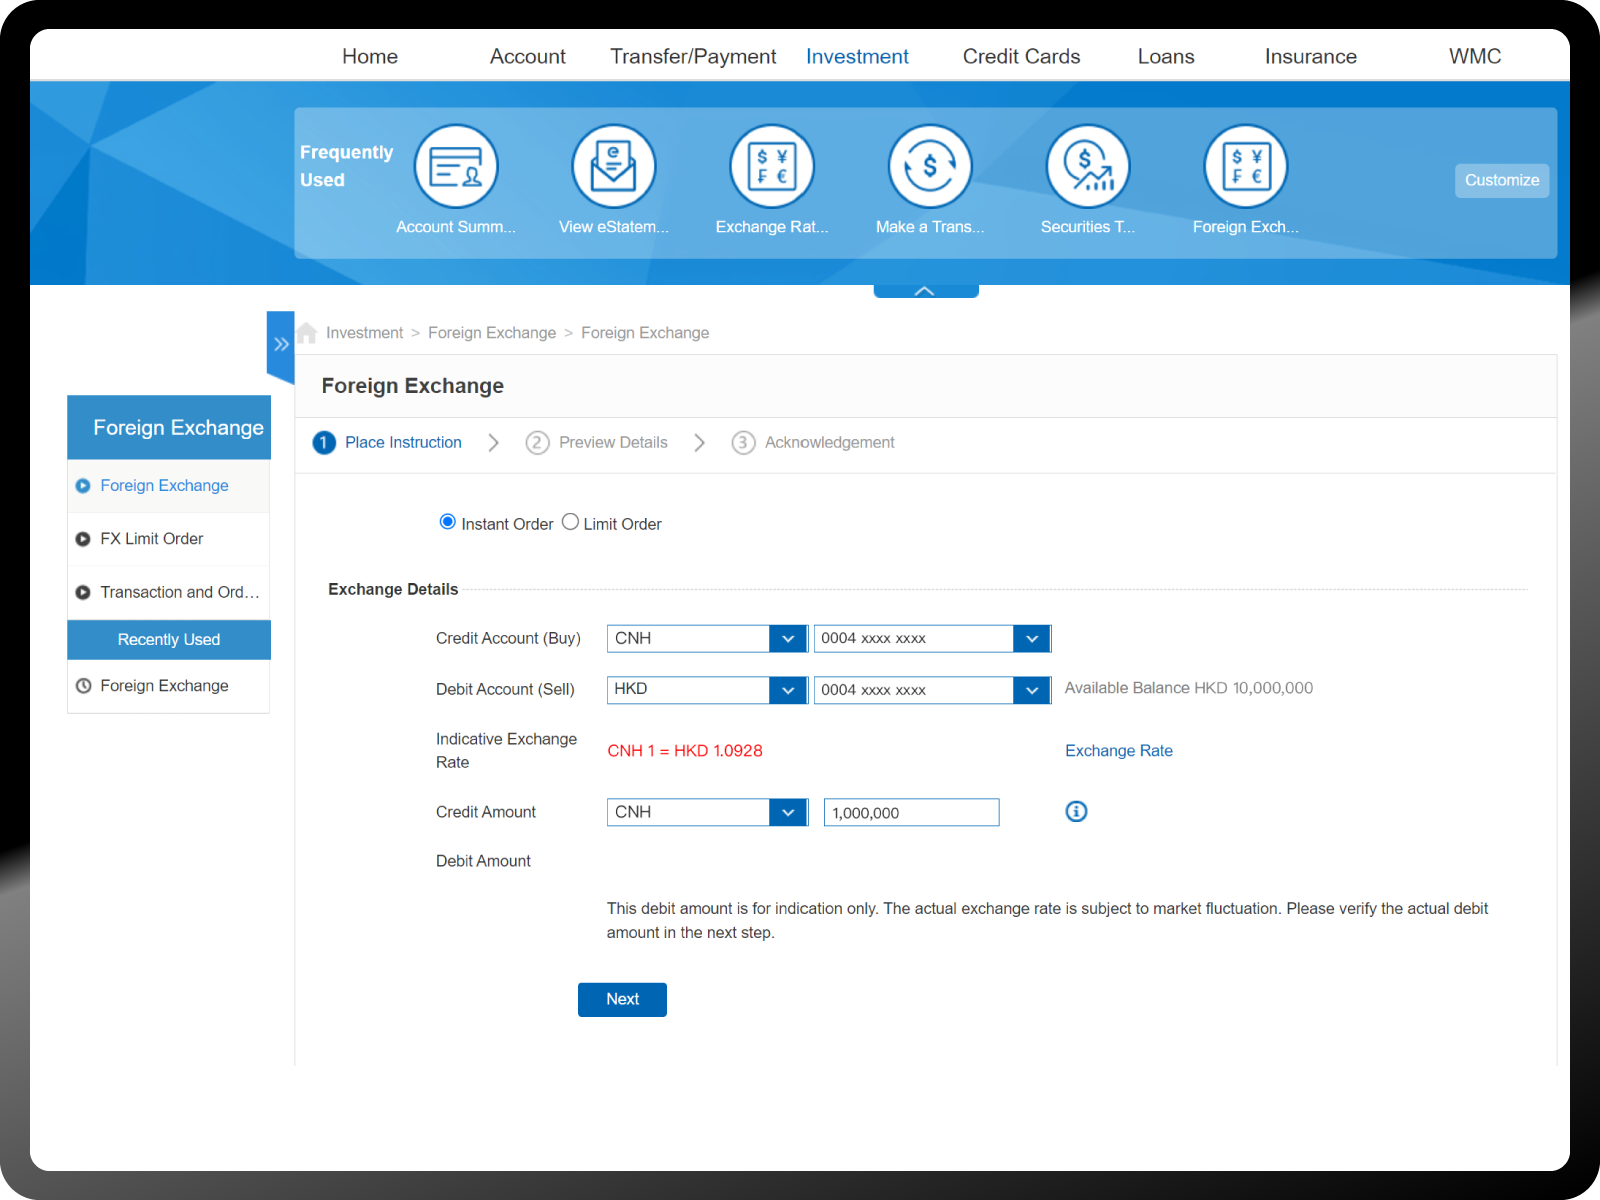Click the clock icon next to recent Foreign Exchange
Image resolution: width=1600 pixels, height=1200 pixels.
83,686
